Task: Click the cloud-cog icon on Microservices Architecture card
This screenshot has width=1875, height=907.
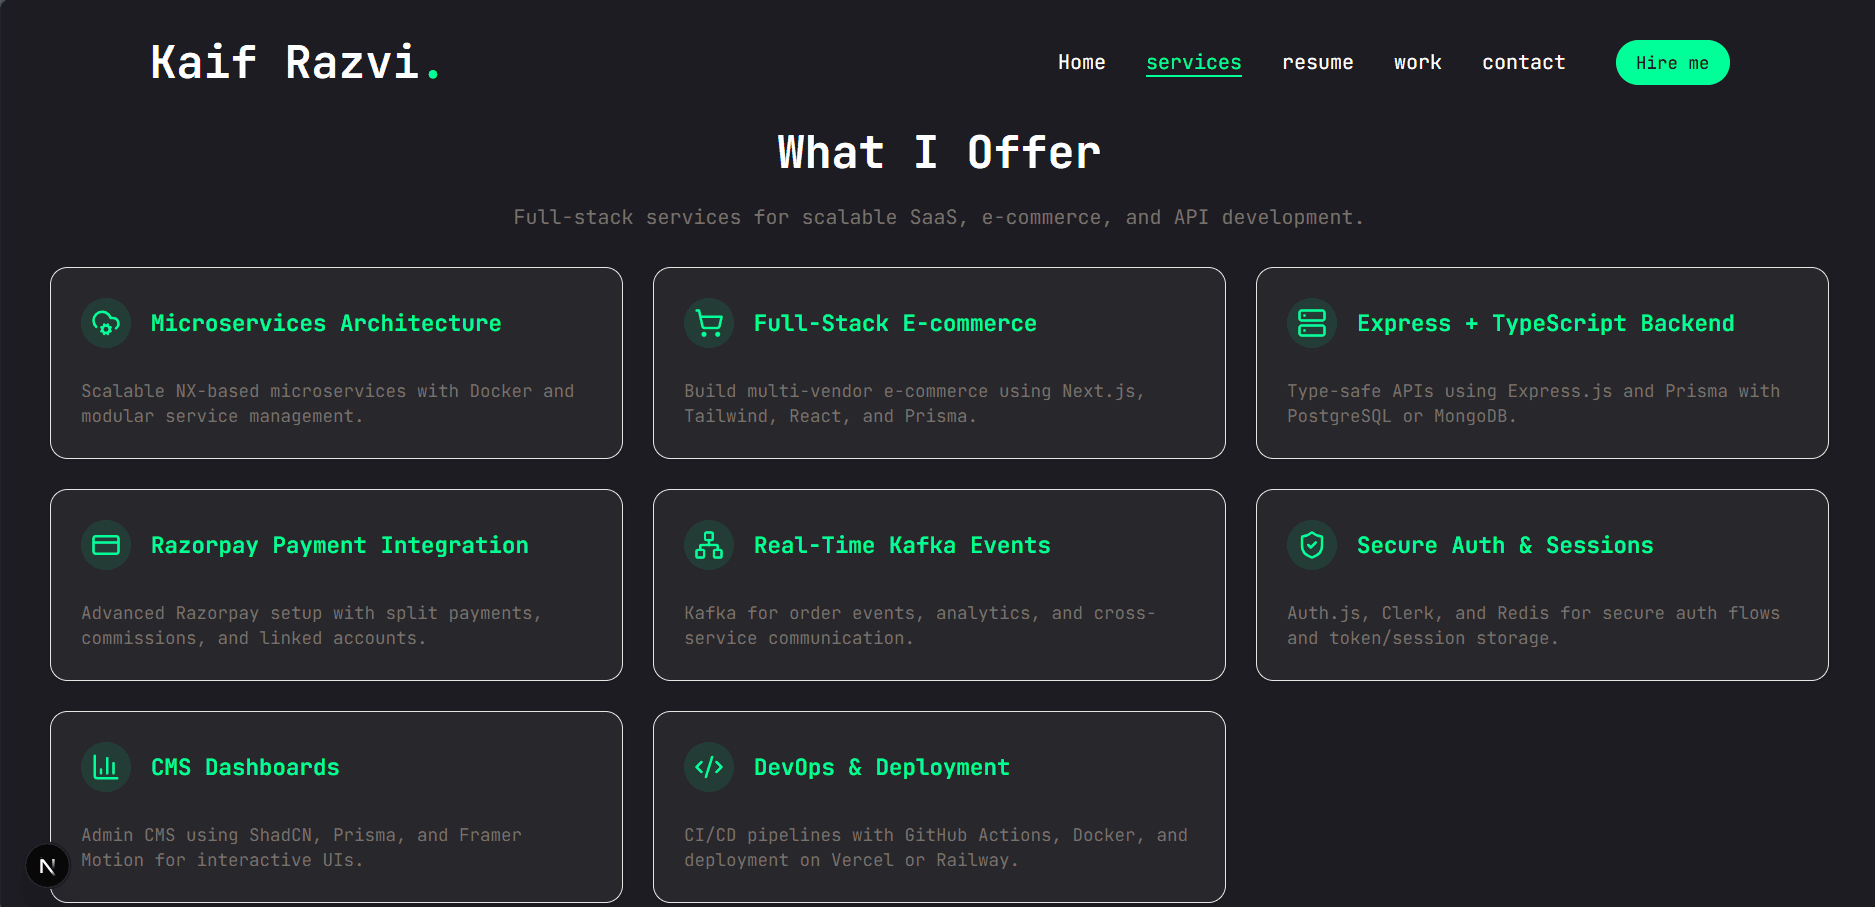Action: 106,323
